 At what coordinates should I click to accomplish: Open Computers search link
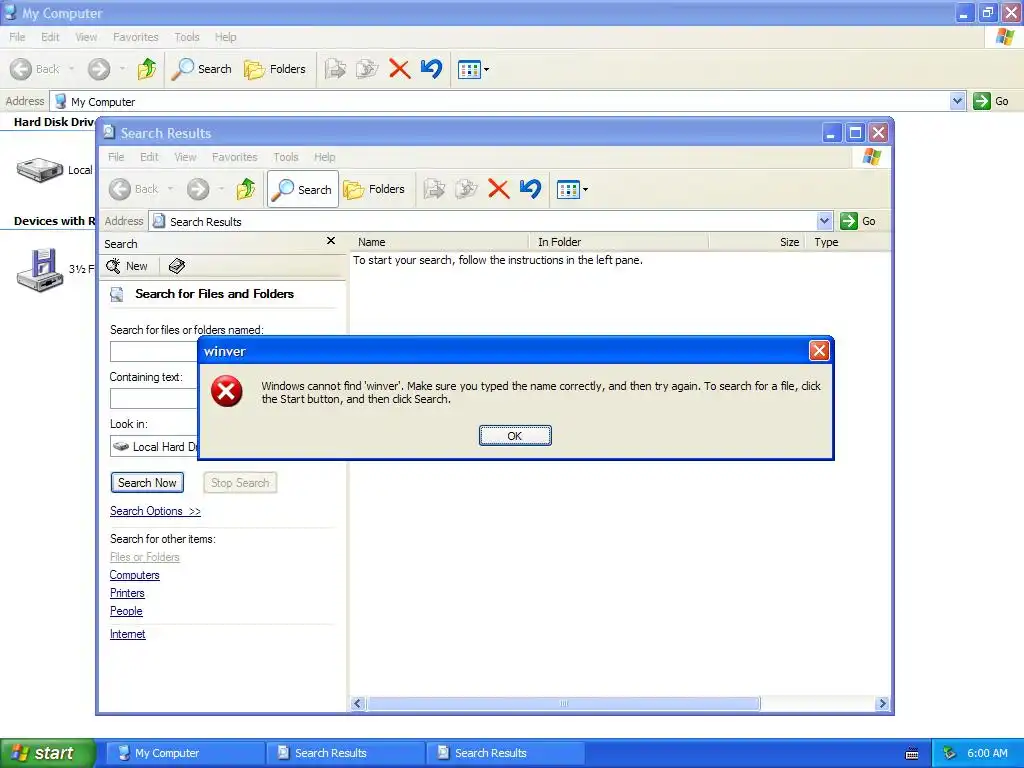tap(135, 575)
